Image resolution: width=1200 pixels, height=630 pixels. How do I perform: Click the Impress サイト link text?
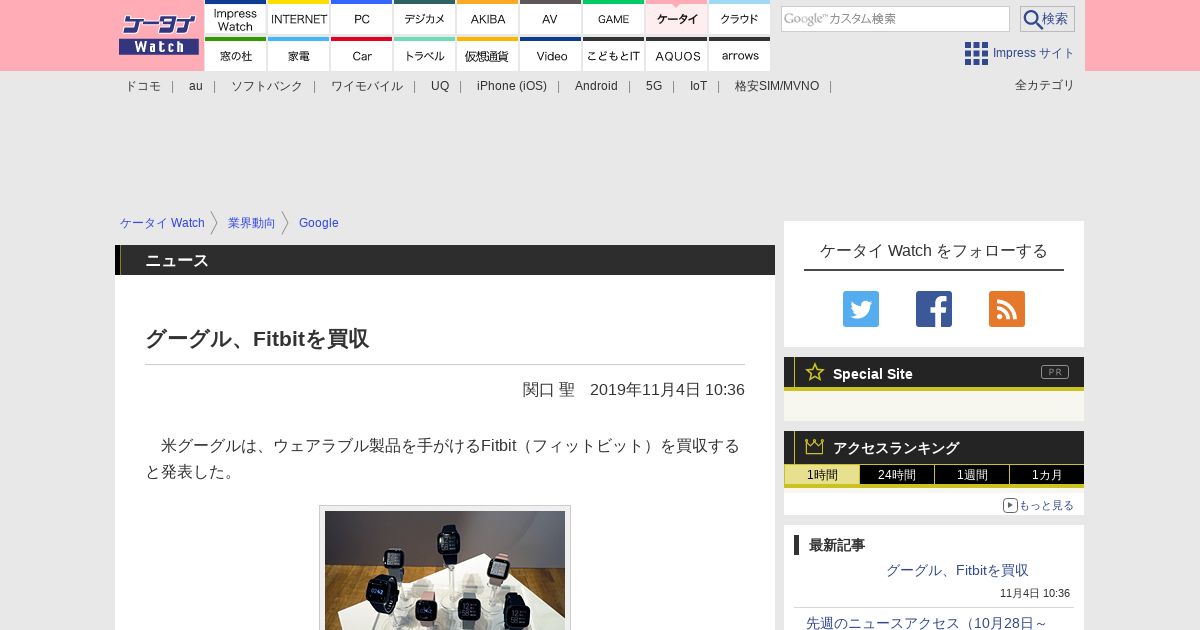(1034, 53)
